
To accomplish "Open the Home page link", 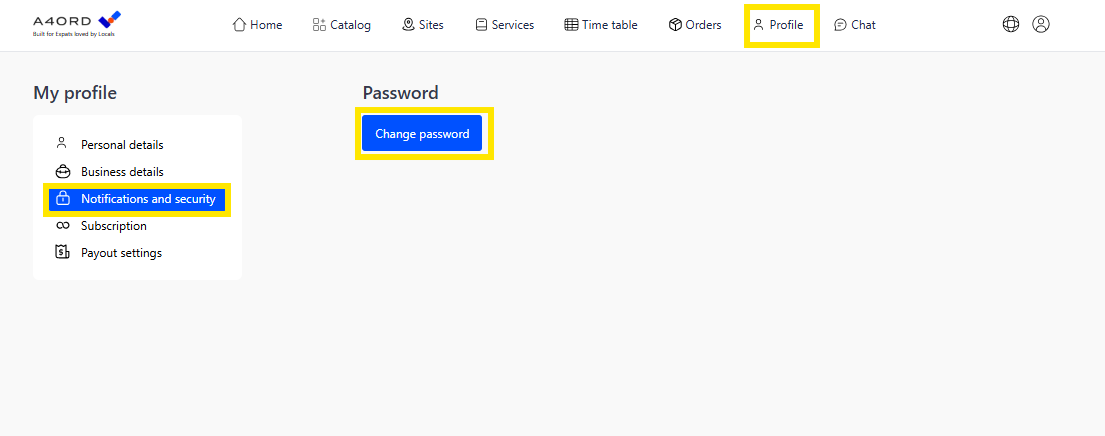I will (x=257, y=25).
